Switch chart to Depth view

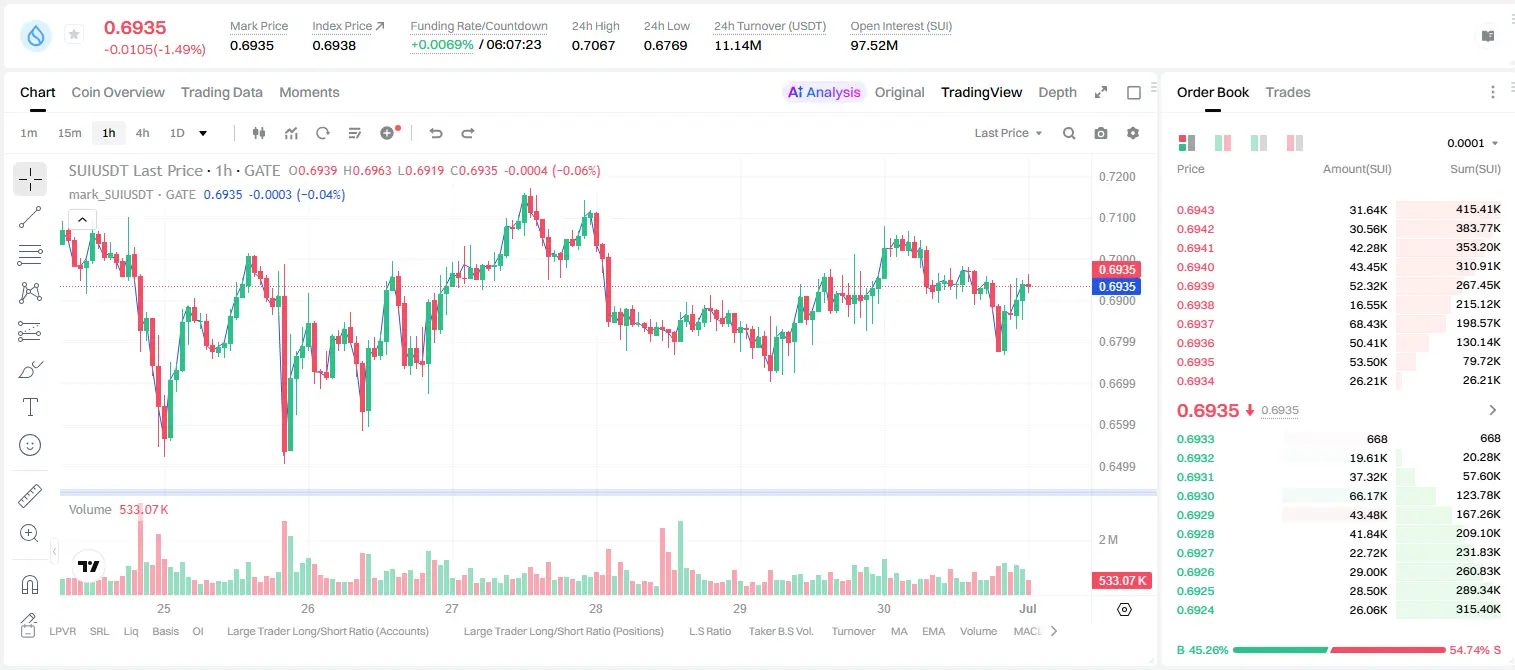1057,92
